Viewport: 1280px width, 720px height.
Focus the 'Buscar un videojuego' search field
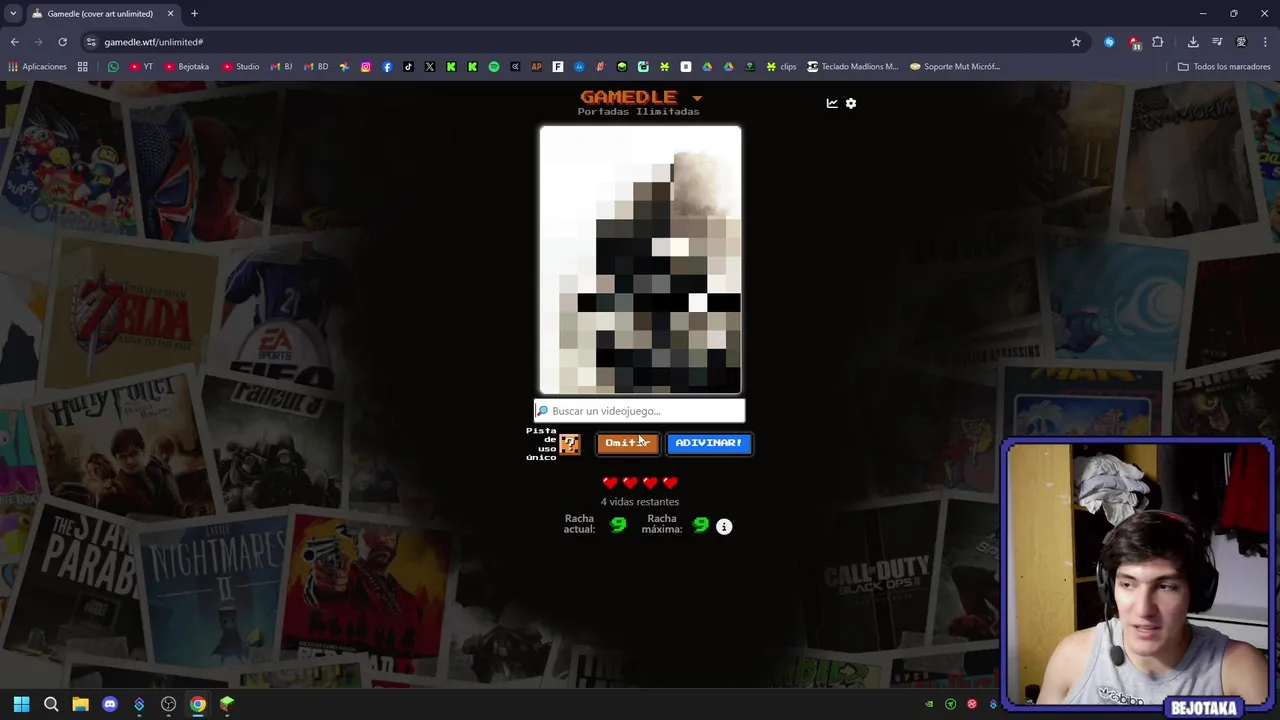point(640,411)
